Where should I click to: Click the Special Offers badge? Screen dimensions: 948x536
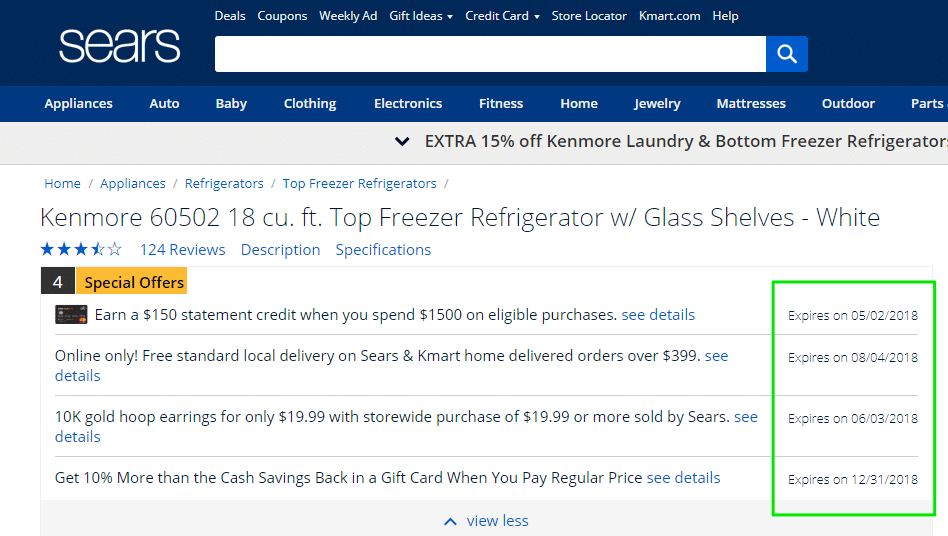pos(134,282)
